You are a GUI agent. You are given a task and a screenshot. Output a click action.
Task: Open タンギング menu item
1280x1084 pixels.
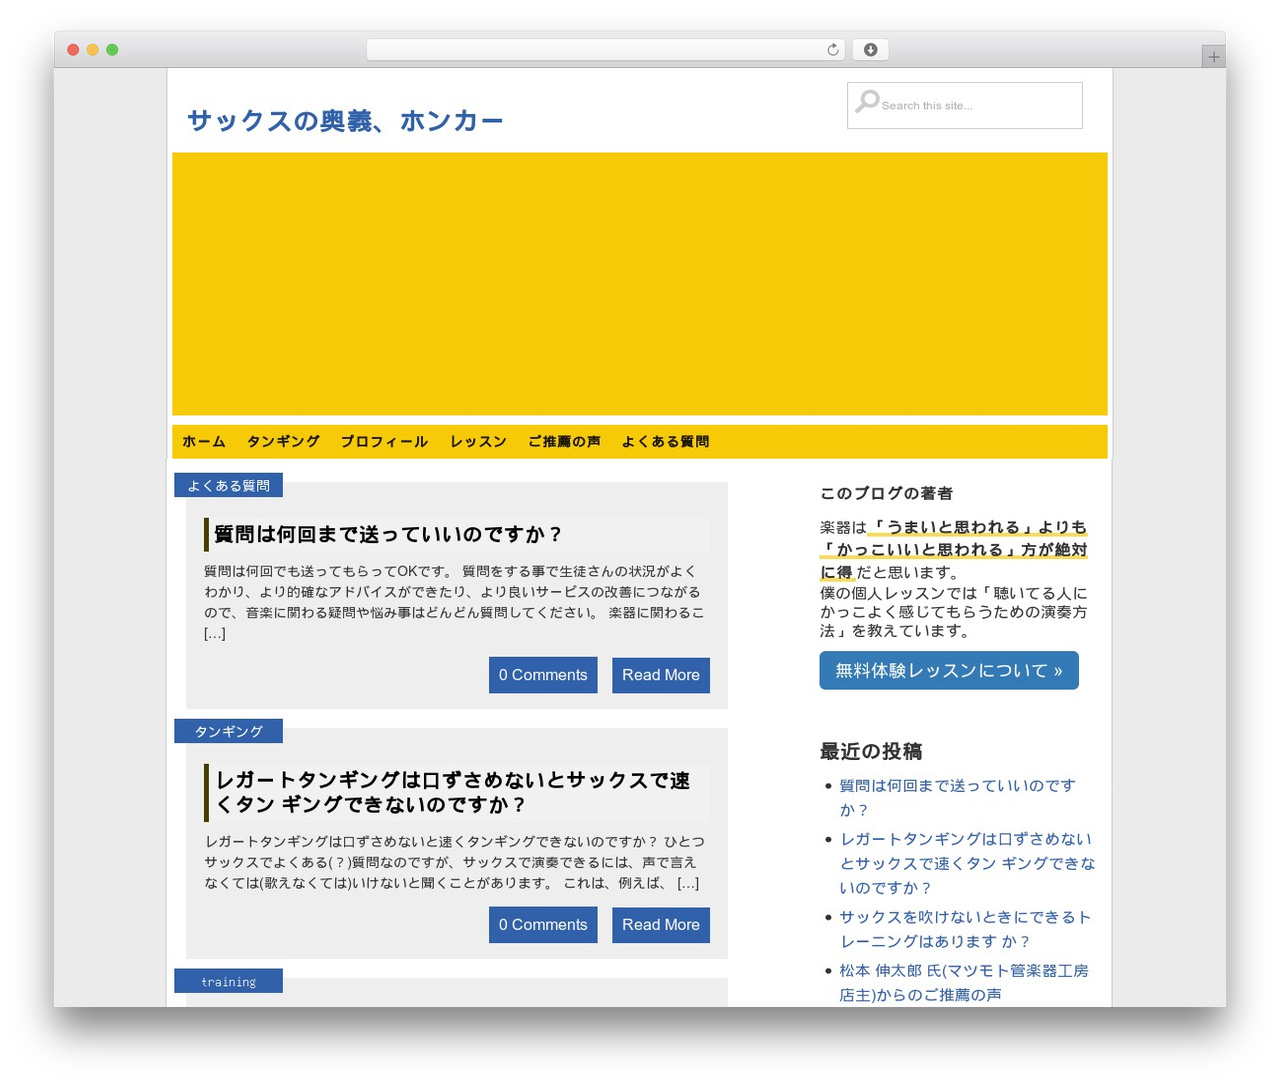click(283, 442)
